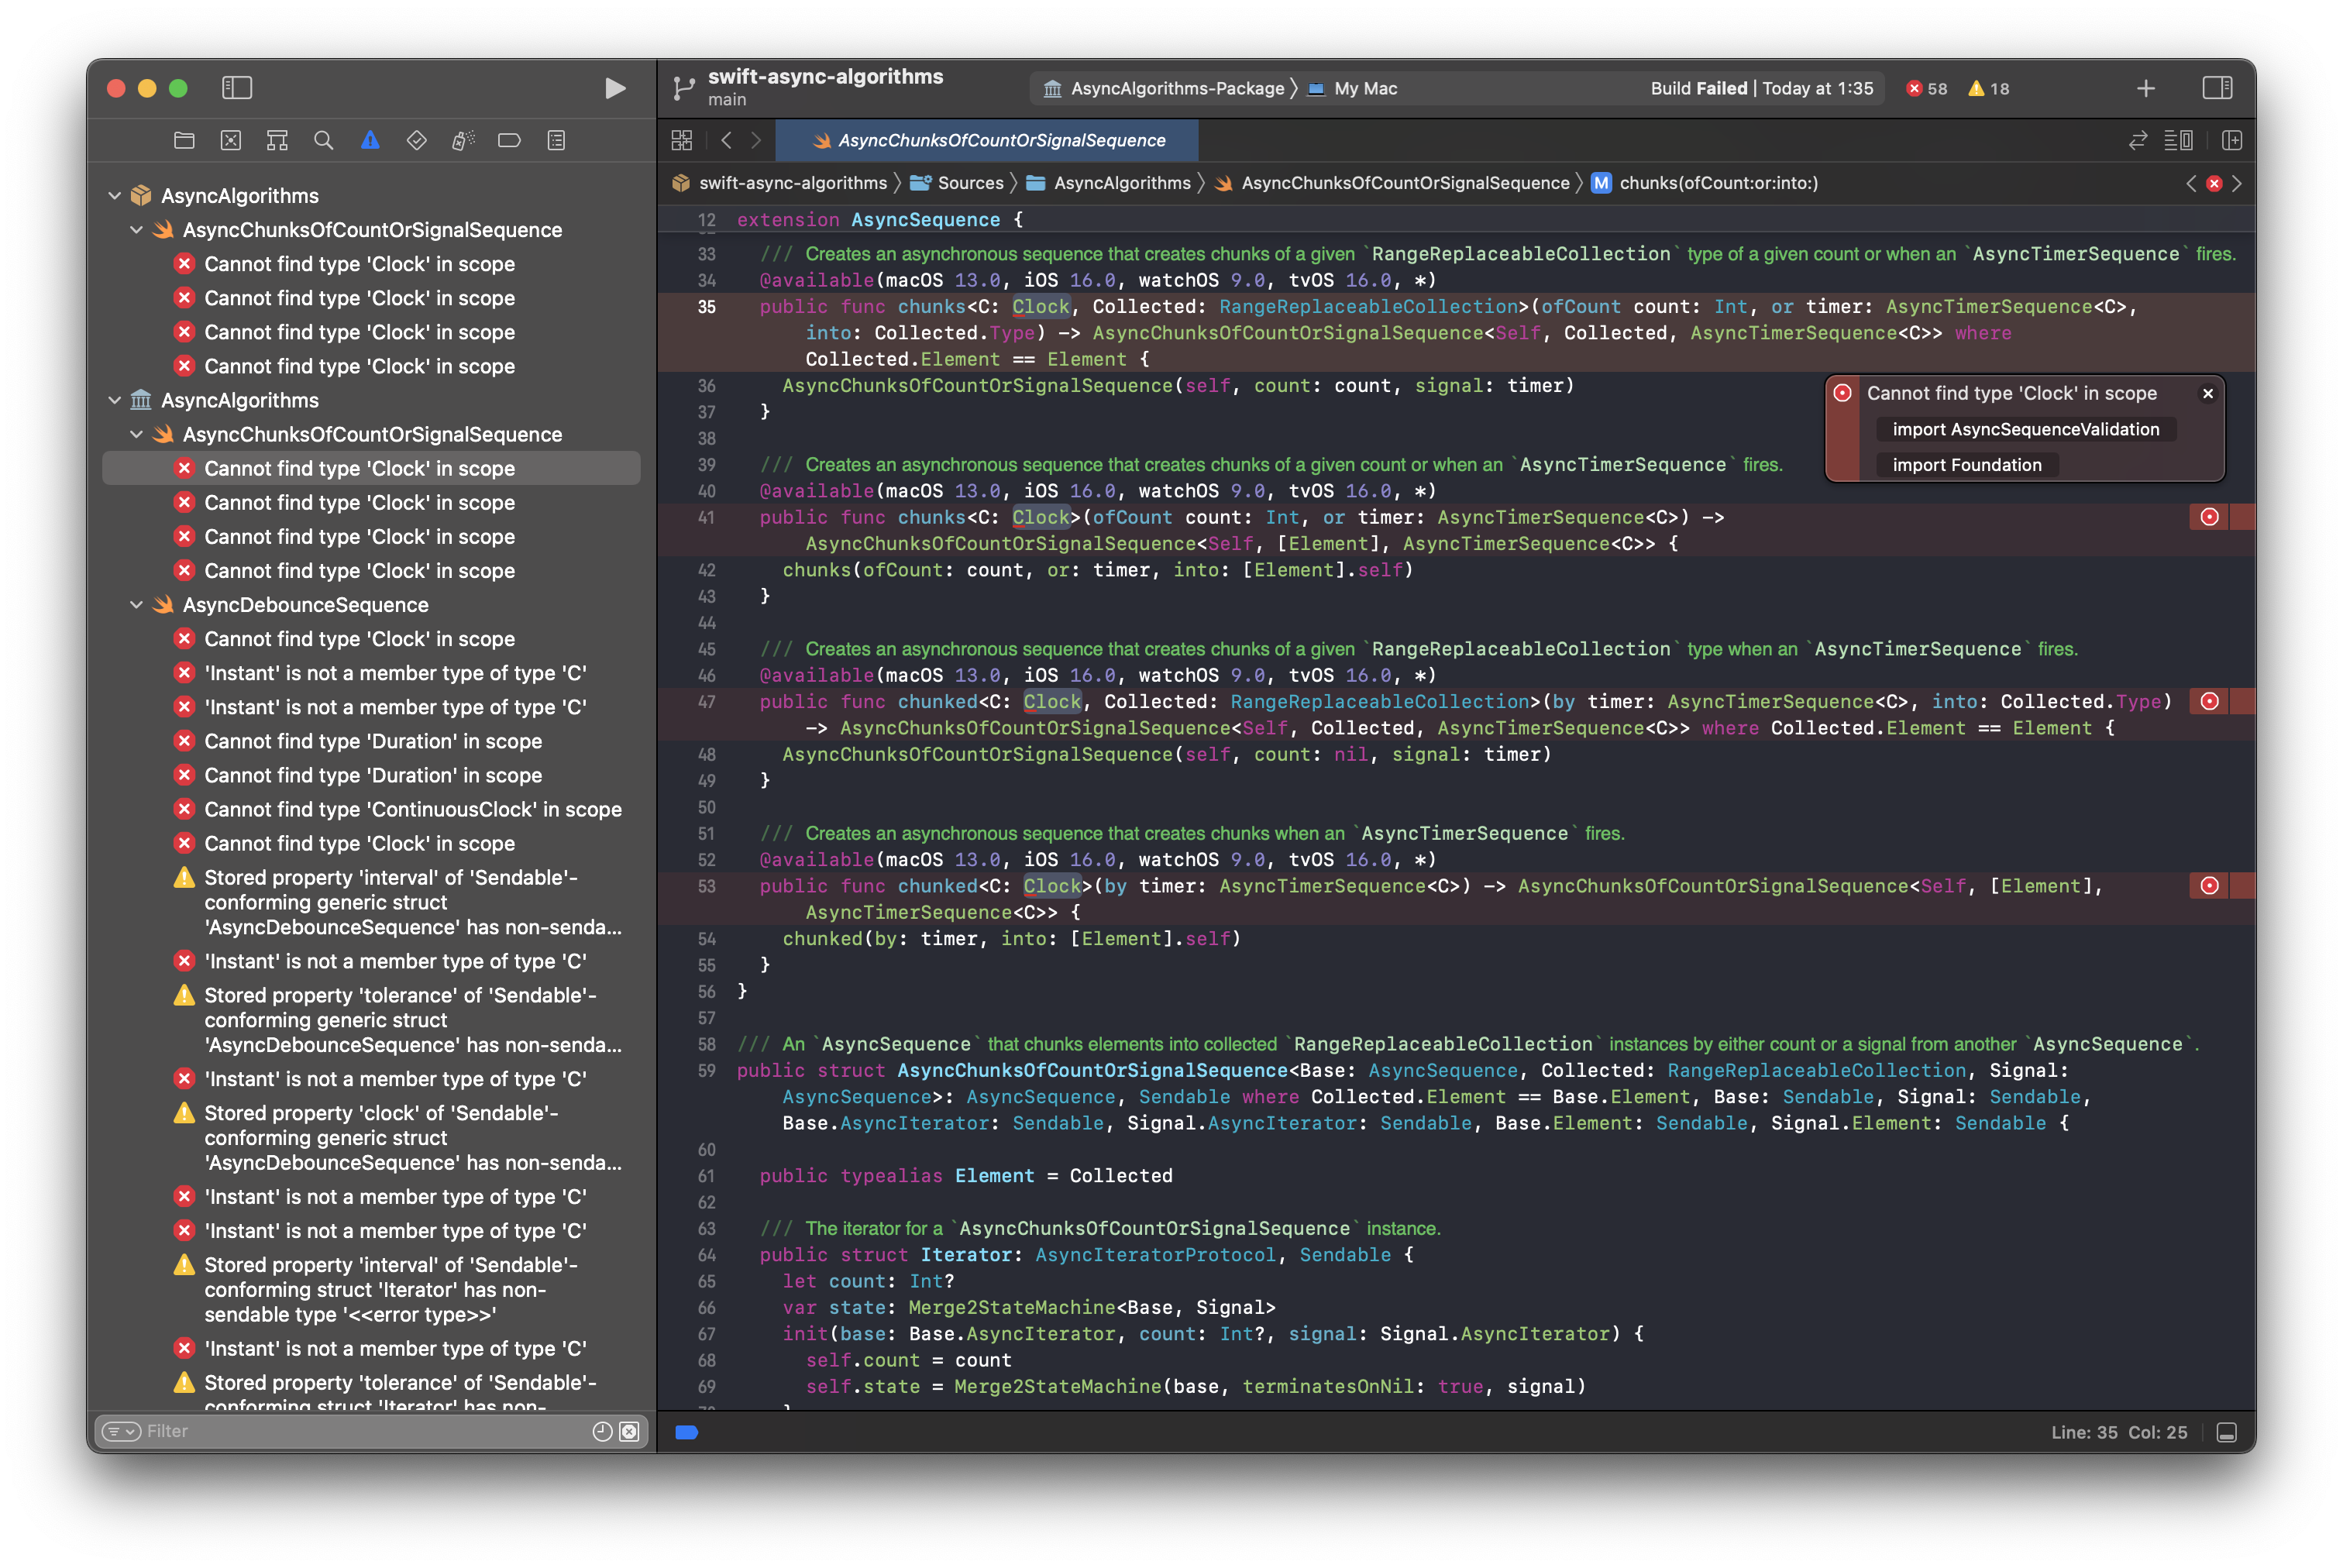Add an editor on the right
The height and width of the screenshot is (1568, 2343).
coord(2232,140)
